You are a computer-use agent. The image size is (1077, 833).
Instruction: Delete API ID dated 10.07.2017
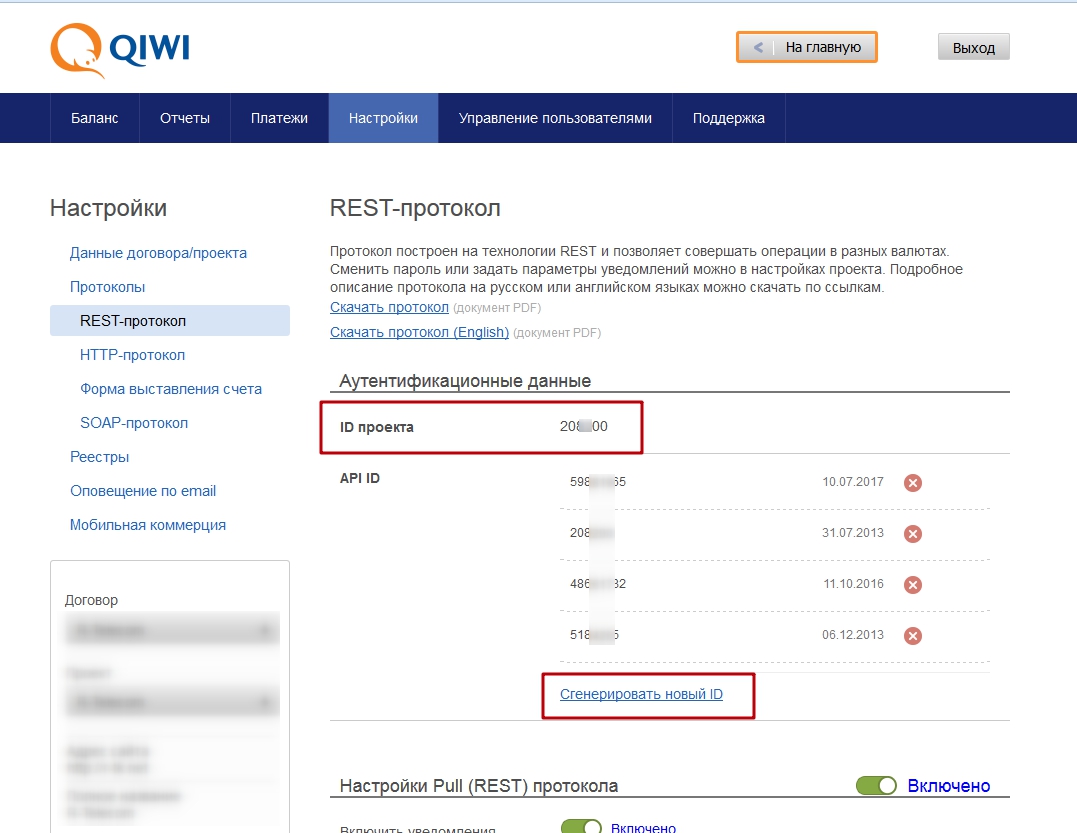[912, 483]
